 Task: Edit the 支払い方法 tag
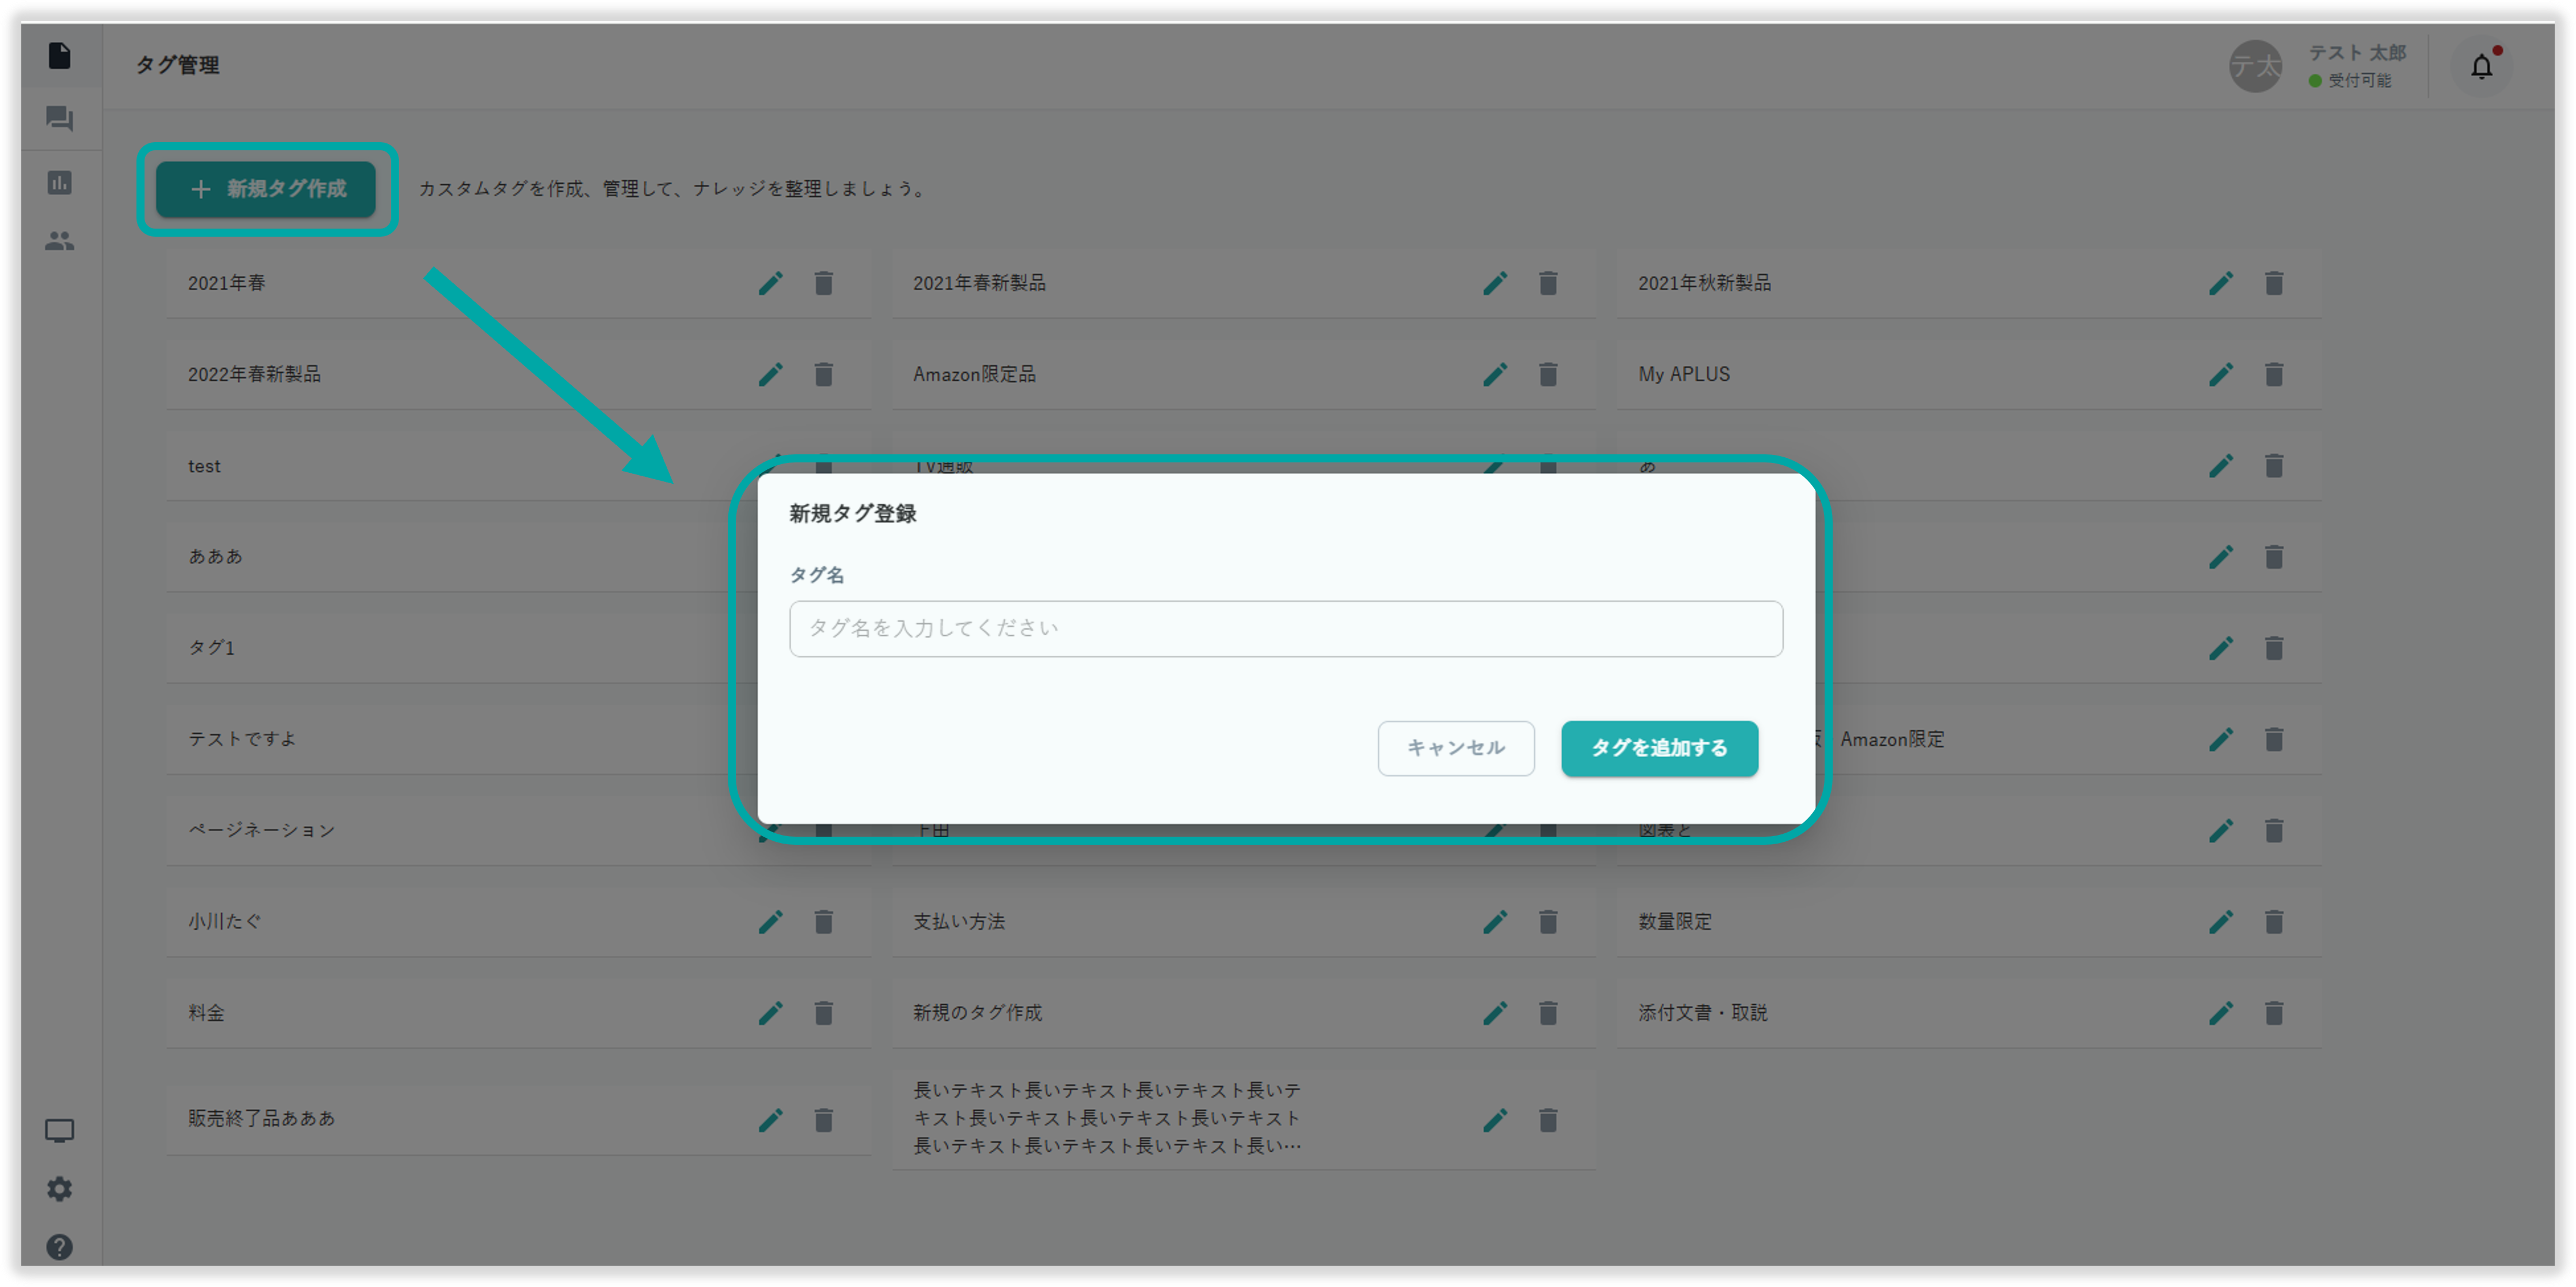point(1495,922)
